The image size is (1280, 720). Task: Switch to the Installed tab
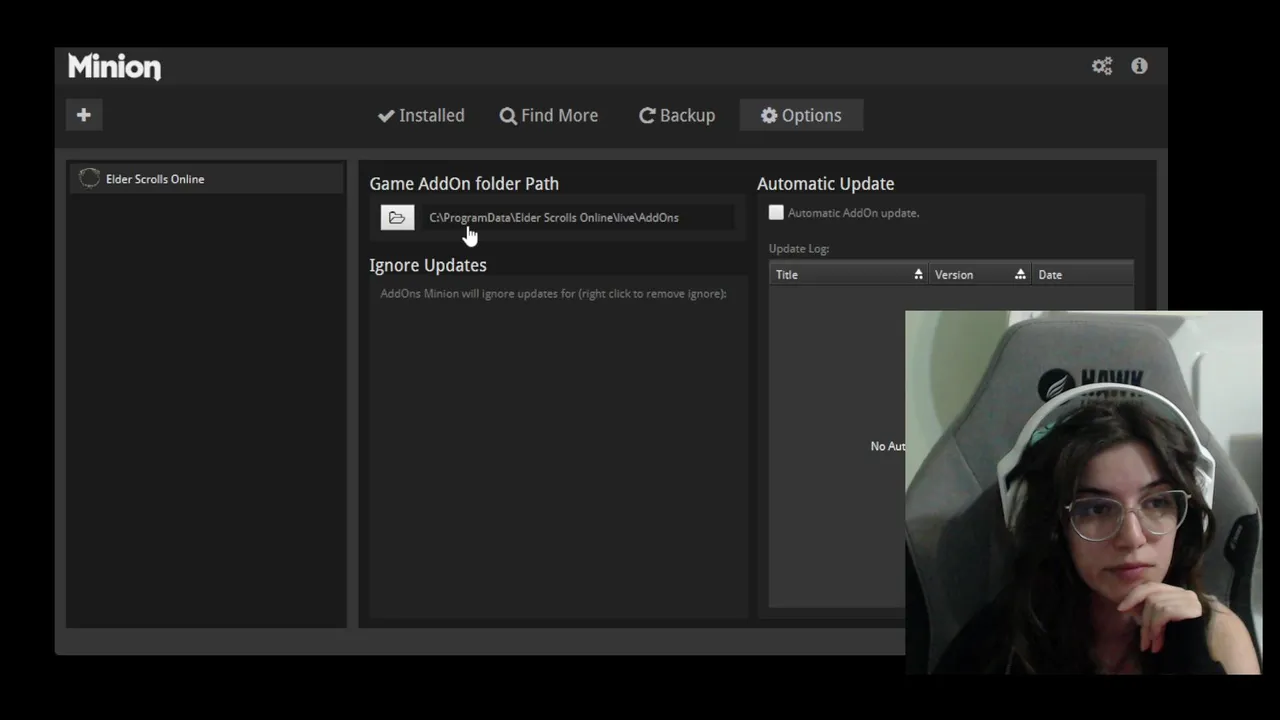click(421, 115)
